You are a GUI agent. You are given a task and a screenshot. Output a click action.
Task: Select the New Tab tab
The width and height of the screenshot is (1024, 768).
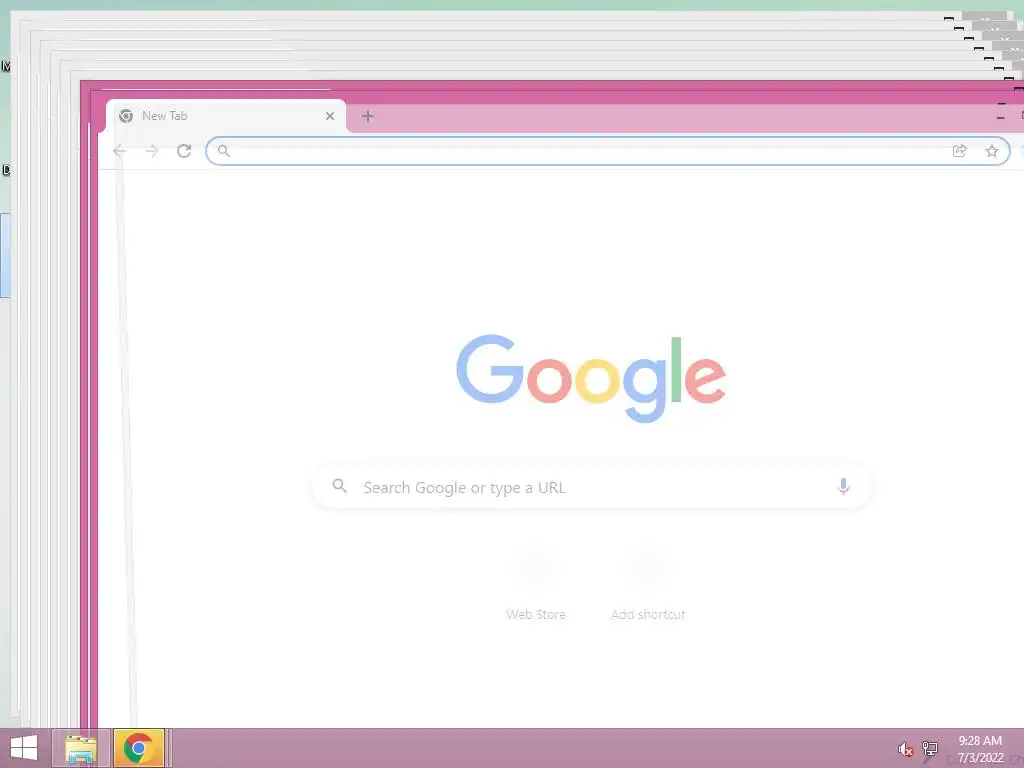226,116
